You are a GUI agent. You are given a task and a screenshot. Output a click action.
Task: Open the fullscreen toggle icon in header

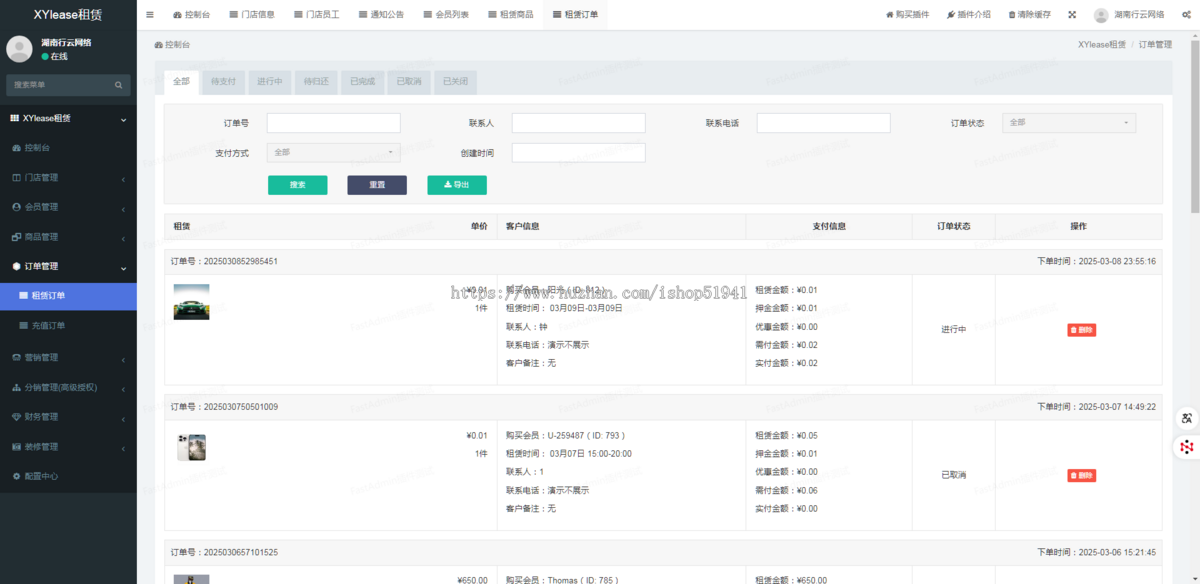[x=1072, y=15]
